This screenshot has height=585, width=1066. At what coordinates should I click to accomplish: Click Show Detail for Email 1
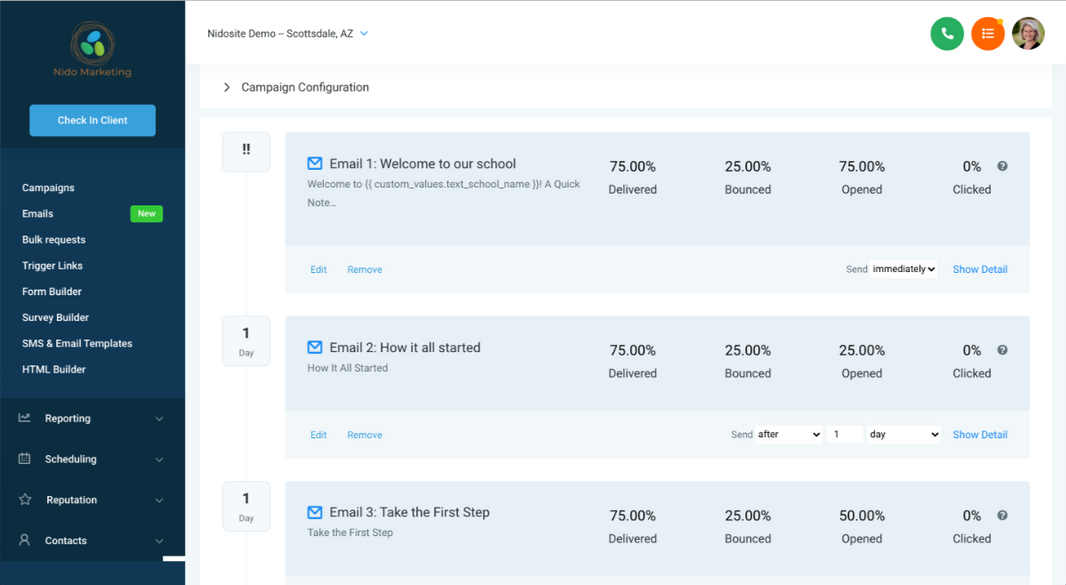click(x=979, y=269)
